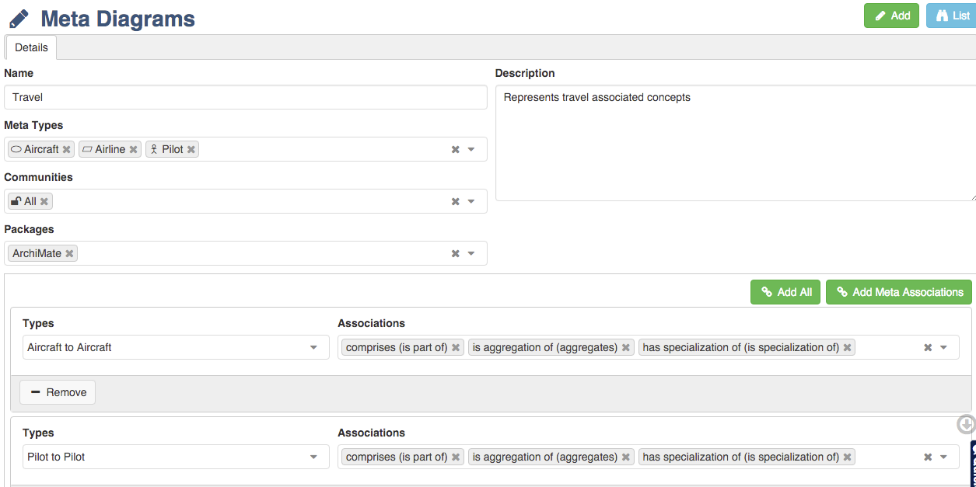
Task: Click the Add All button
Action: click(x=786, y=292)
